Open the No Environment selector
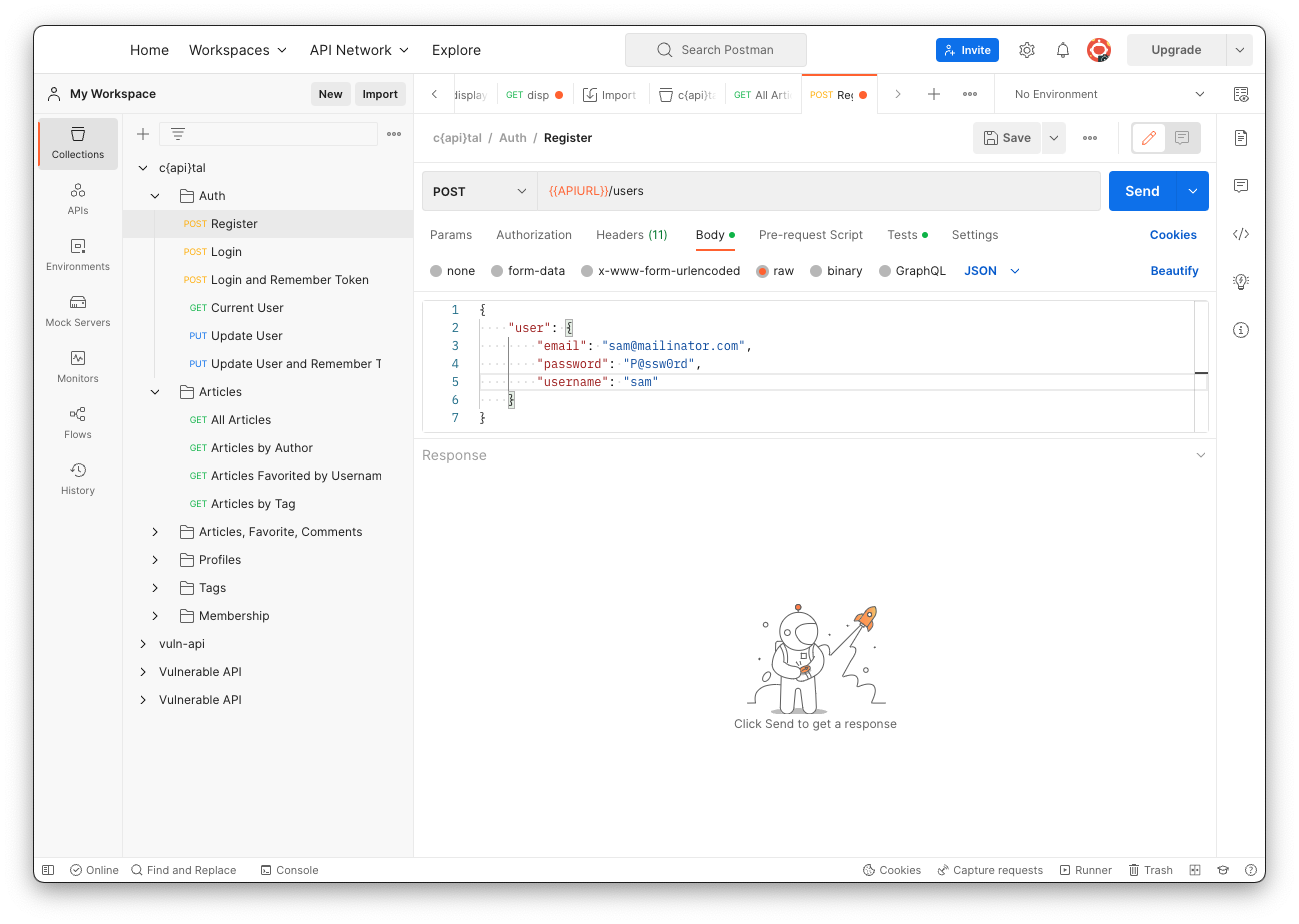 (1109, 94)
